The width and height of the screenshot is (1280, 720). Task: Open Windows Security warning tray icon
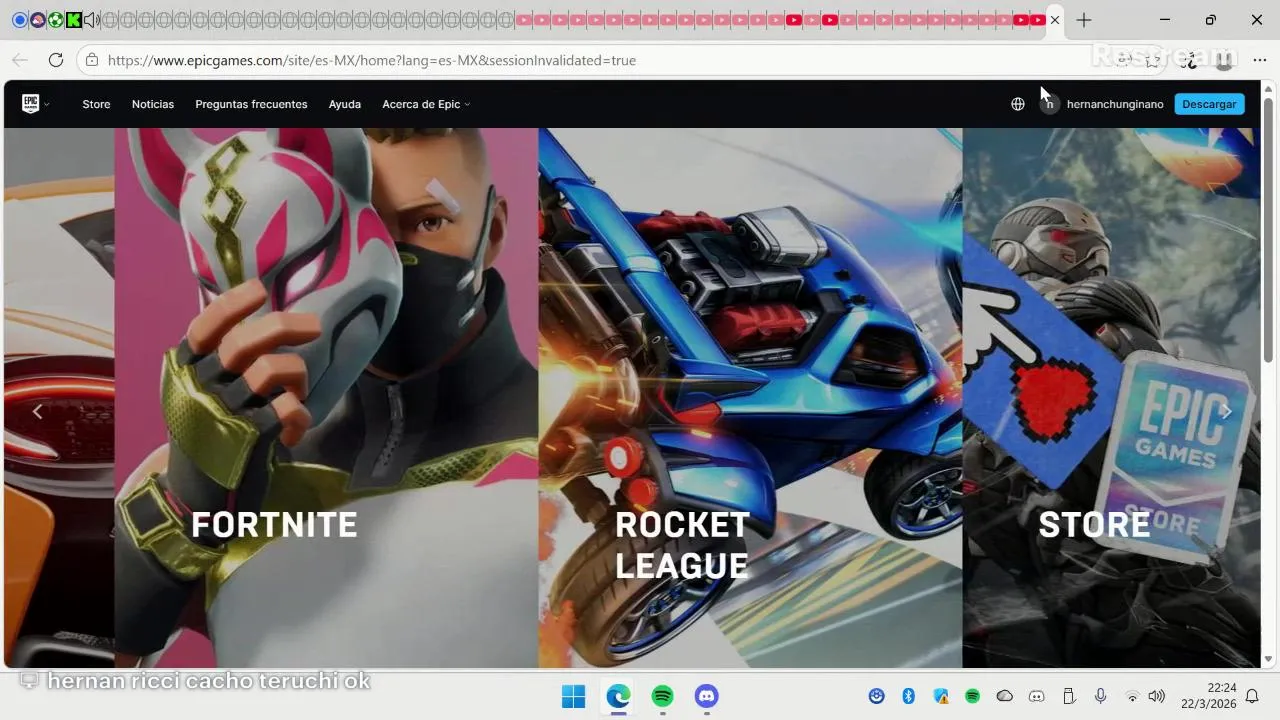click(940, 696)
